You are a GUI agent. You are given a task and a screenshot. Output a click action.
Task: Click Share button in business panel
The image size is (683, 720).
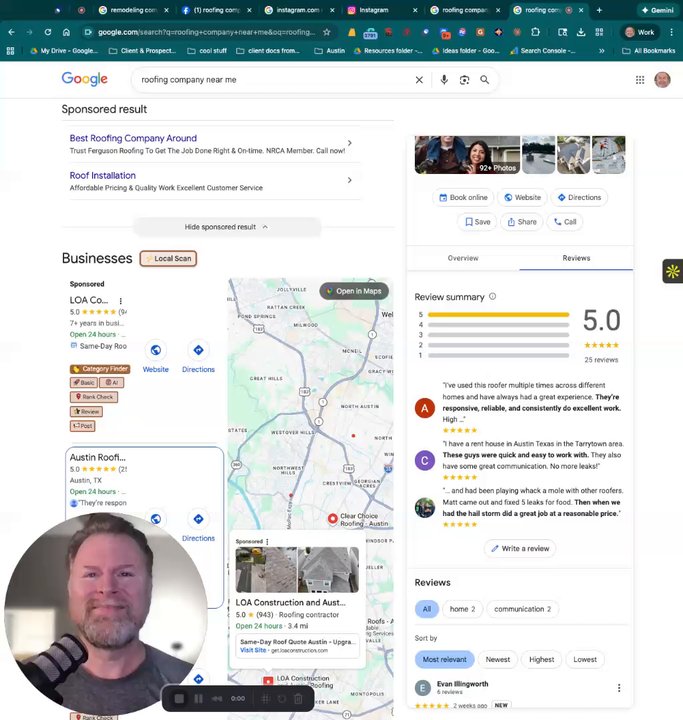[x=522, y=222]
